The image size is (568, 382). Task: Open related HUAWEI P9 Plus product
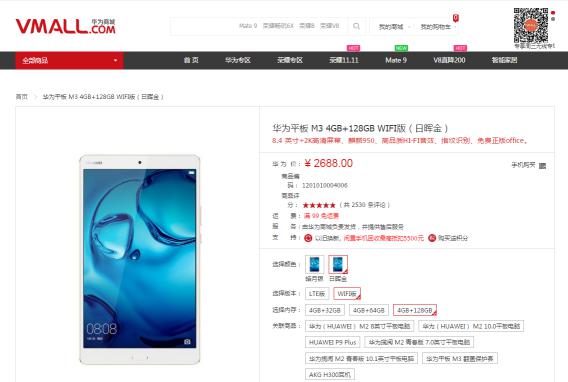point(333,342)
